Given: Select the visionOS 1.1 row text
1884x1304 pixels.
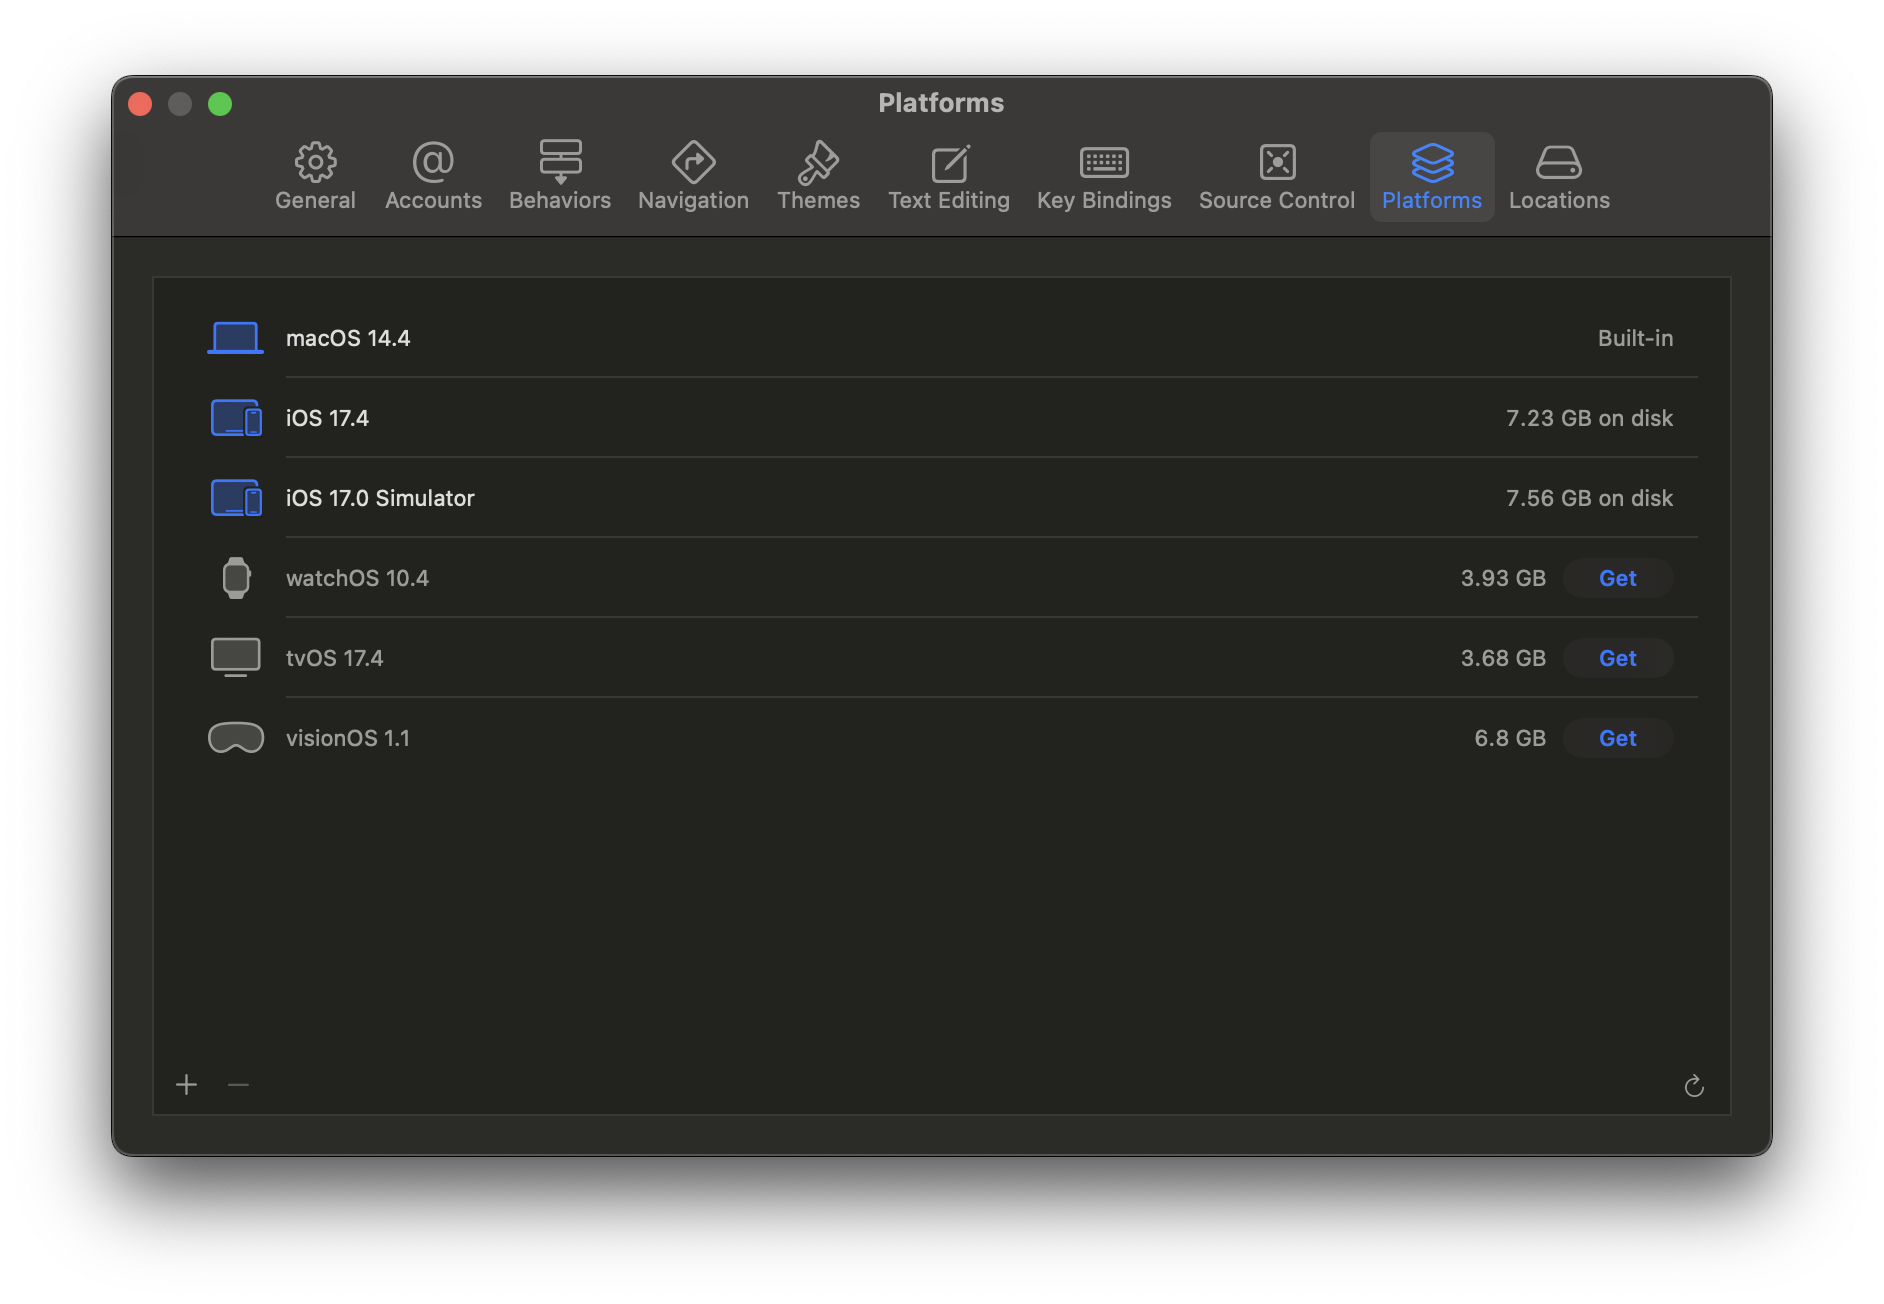Looking at the screenshot, I should click(348, 738).
